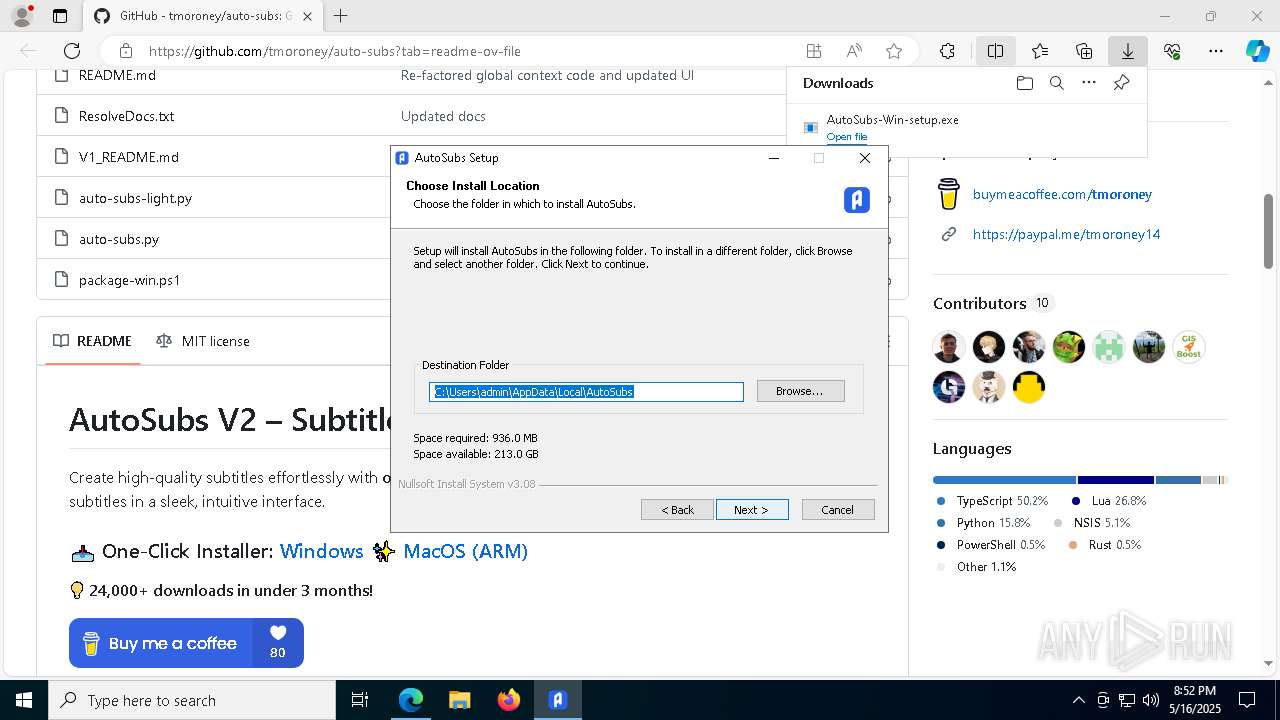Go Back in the installer

(x=677, y=510)
